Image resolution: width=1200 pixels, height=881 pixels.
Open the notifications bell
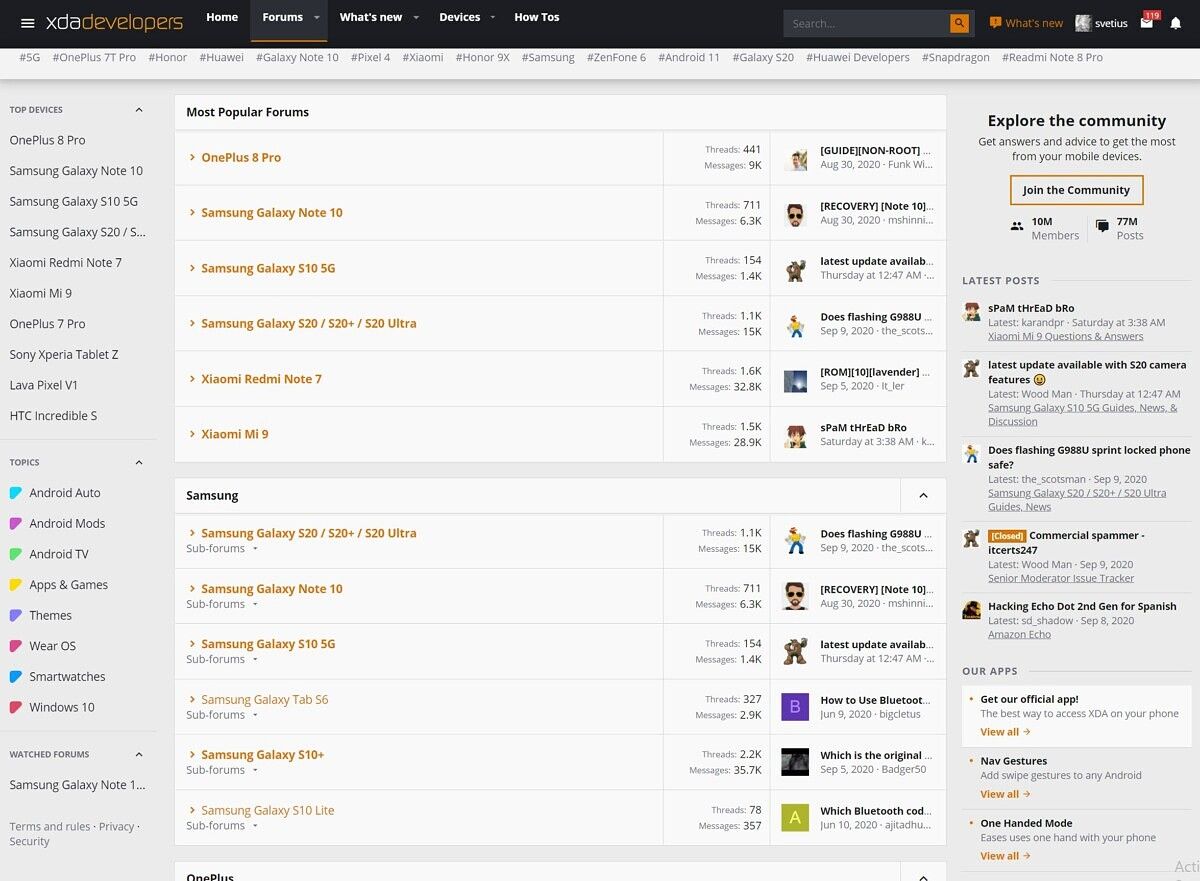point(1178,23)
